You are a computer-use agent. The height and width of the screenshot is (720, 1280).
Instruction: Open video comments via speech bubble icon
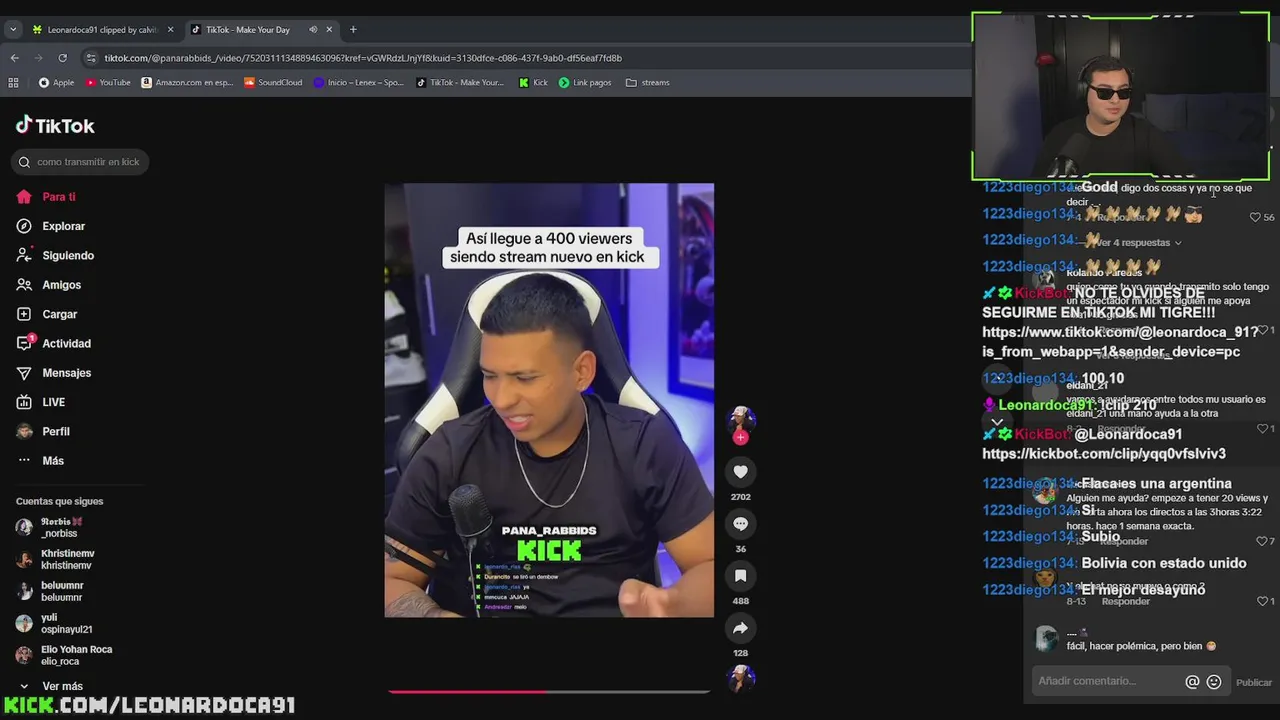[740, 524]
